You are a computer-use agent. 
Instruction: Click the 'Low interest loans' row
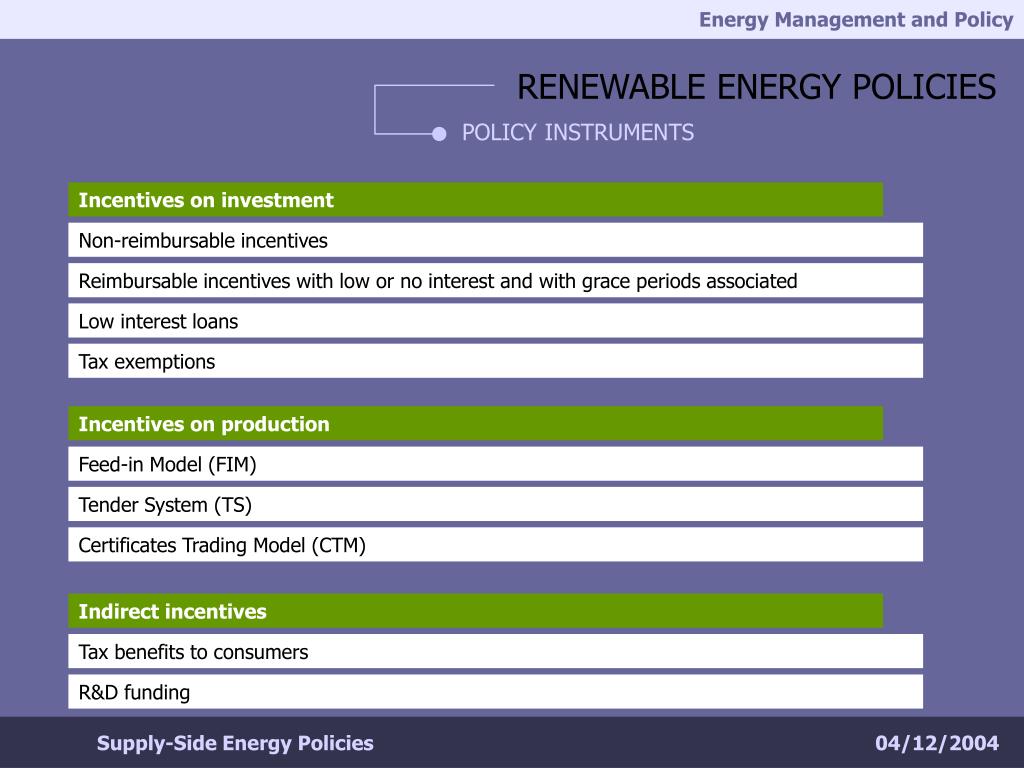496,321
